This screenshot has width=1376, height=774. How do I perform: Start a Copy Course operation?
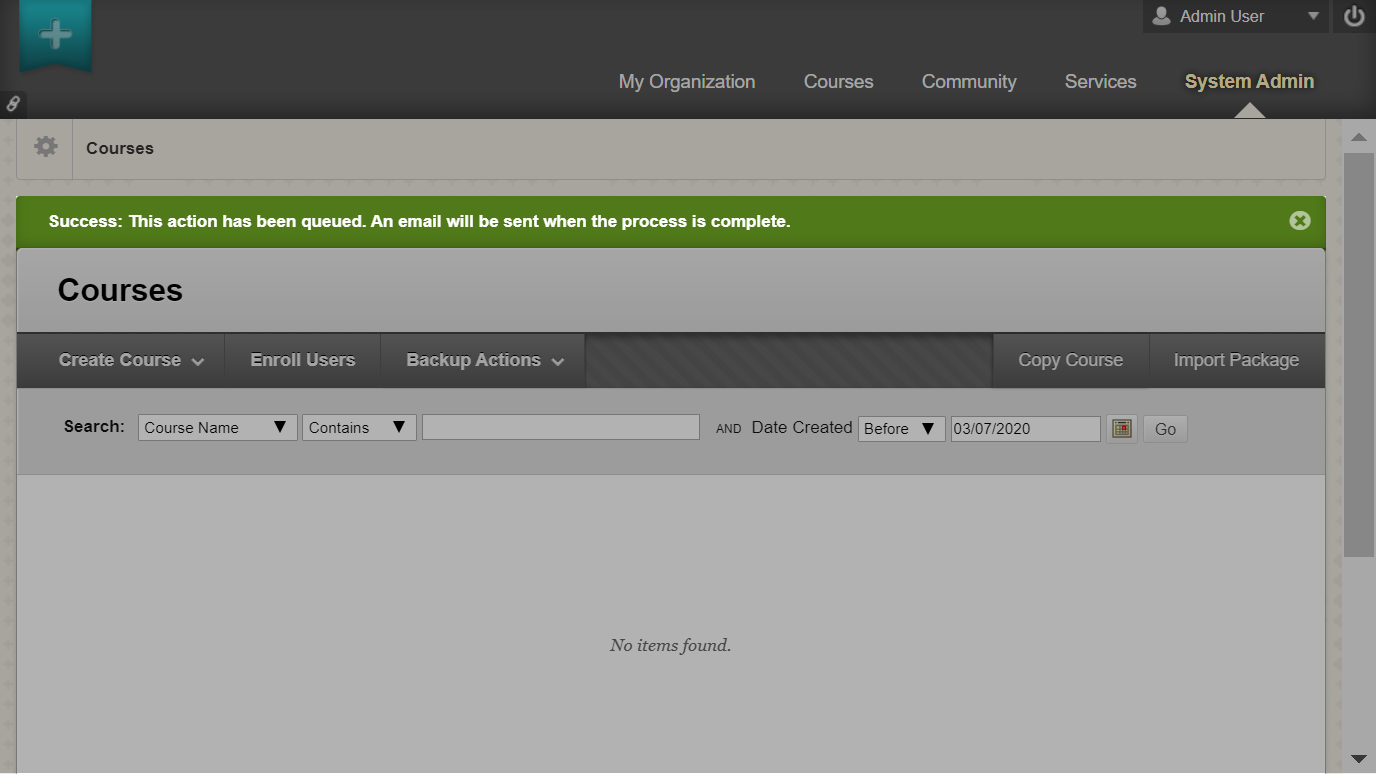(1069, 360)
